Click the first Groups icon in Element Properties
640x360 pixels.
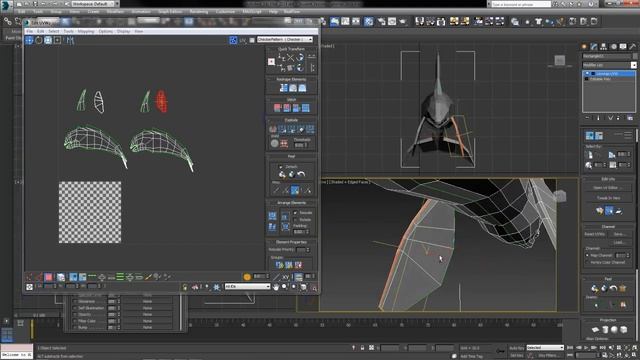point(280,265)
